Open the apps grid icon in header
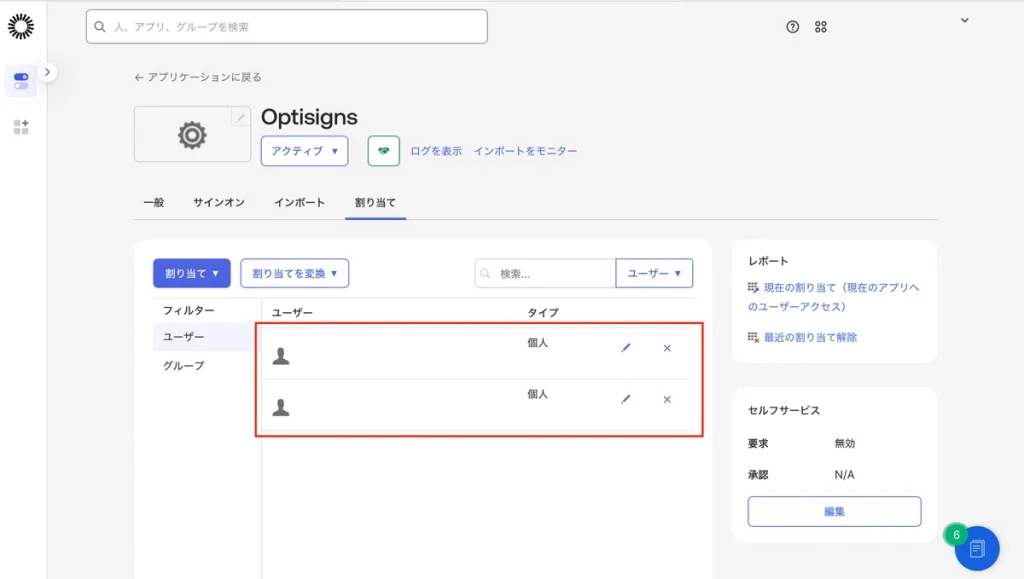Image resolution: width=1024 pixels, height=579 pixels. (x=821, y=27)
